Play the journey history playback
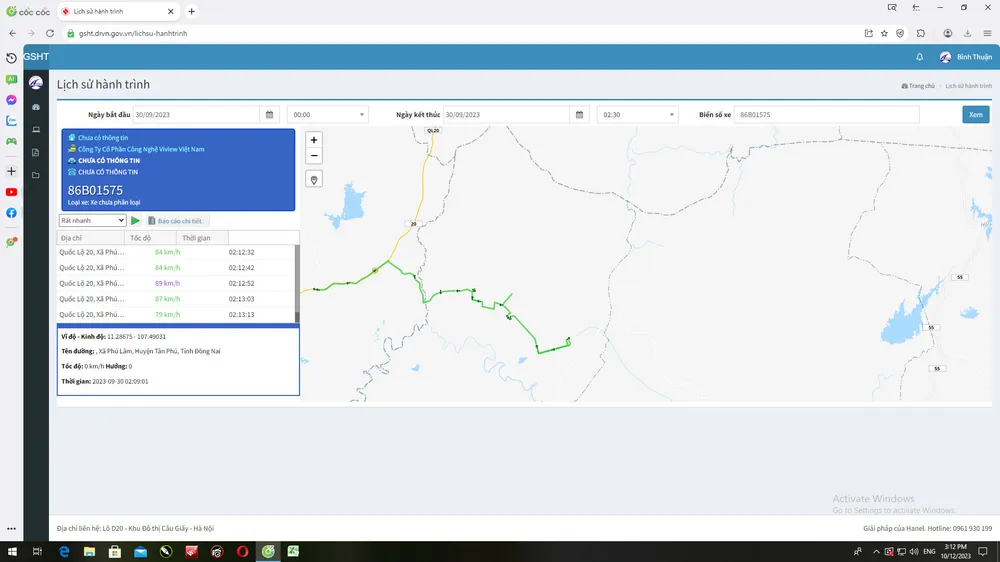The image size is (1000, 562). pyautogui.click(x=136, y=220)
